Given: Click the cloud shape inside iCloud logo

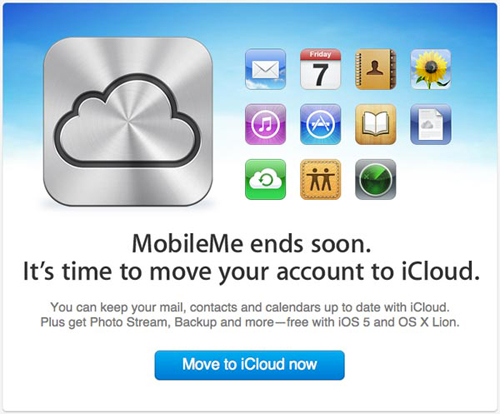Looking at the screenshot, I should click(128, 122).
